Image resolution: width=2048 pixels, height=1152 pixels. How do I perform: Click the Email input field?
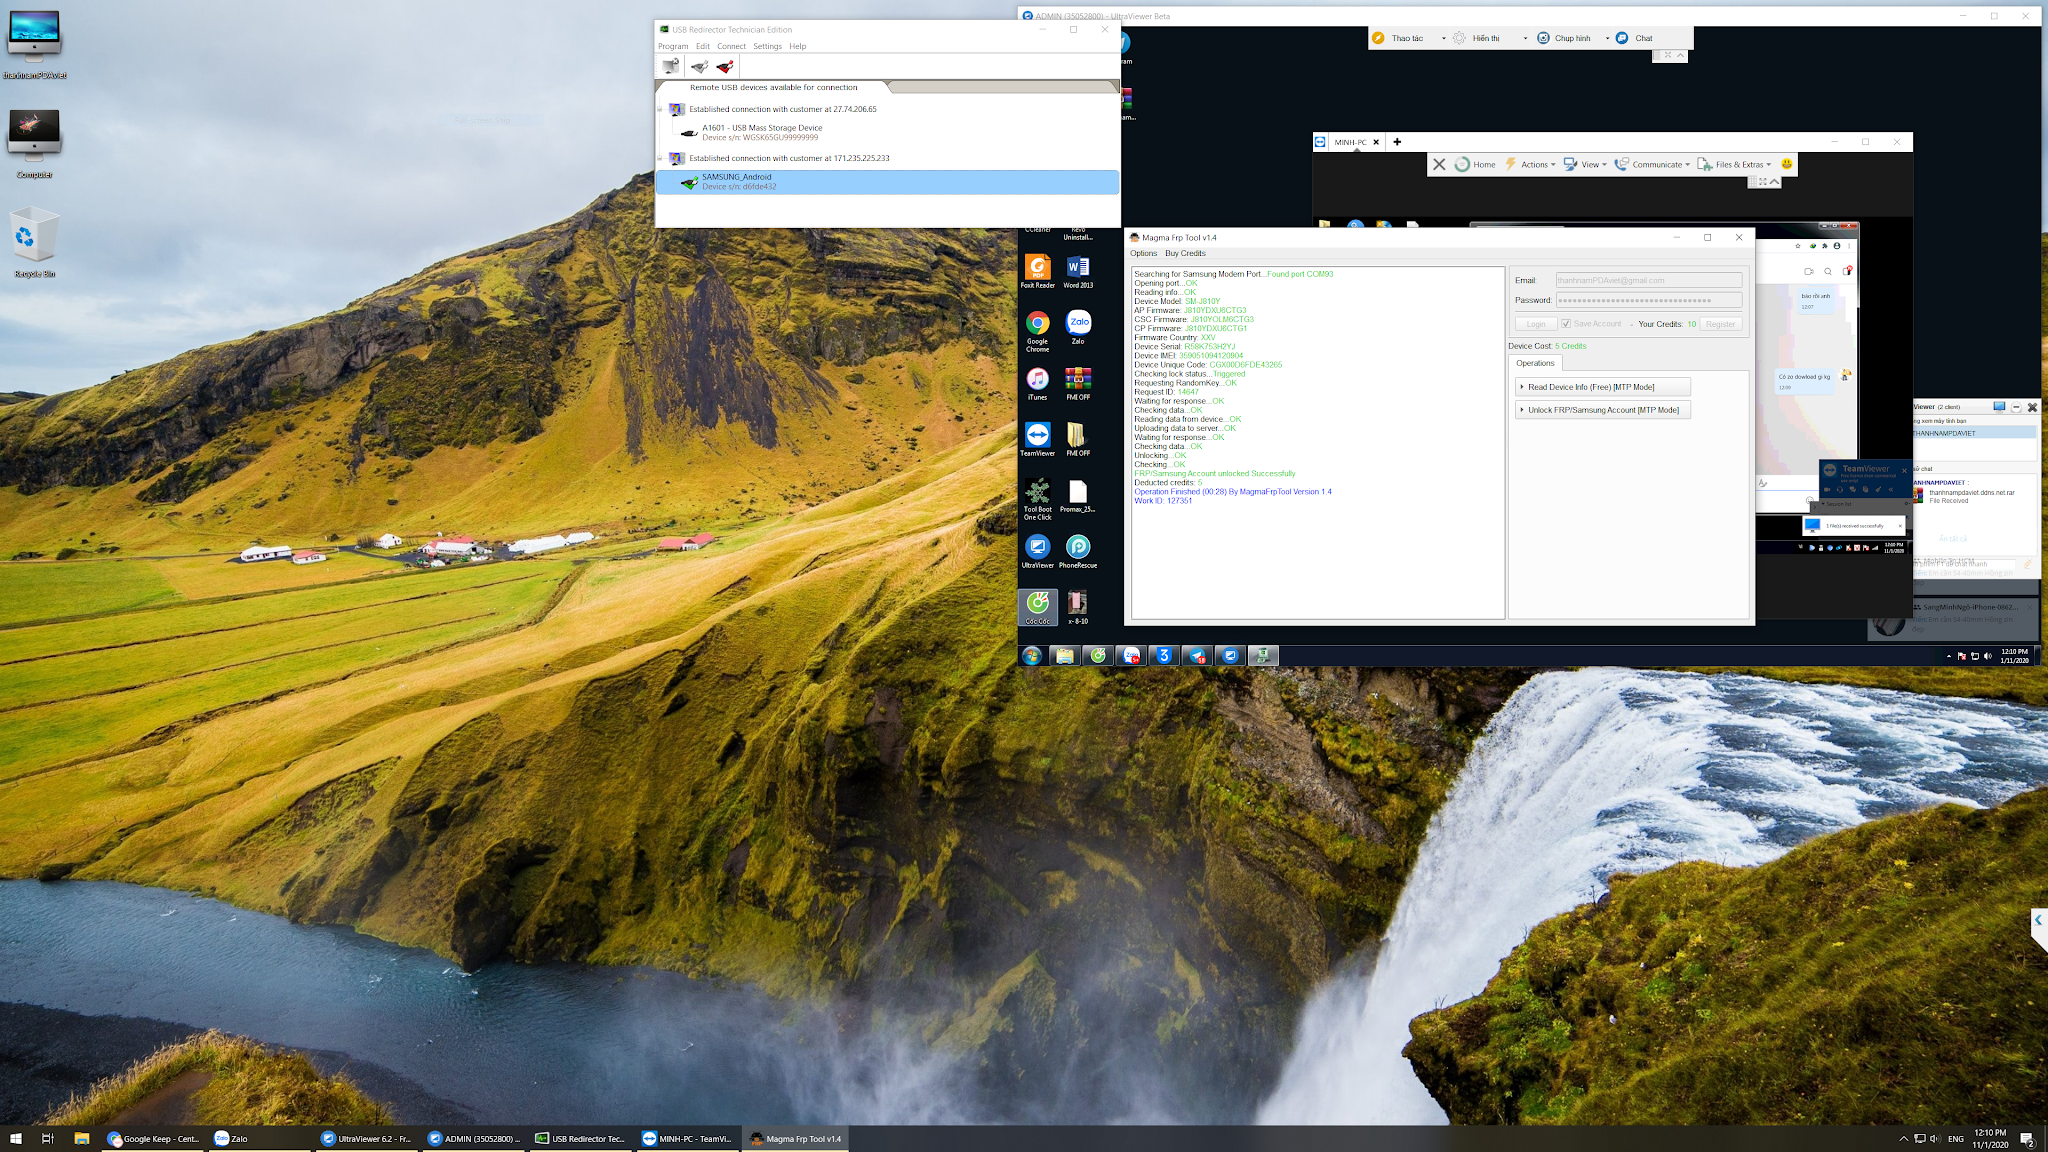(x=1648, y=280)
